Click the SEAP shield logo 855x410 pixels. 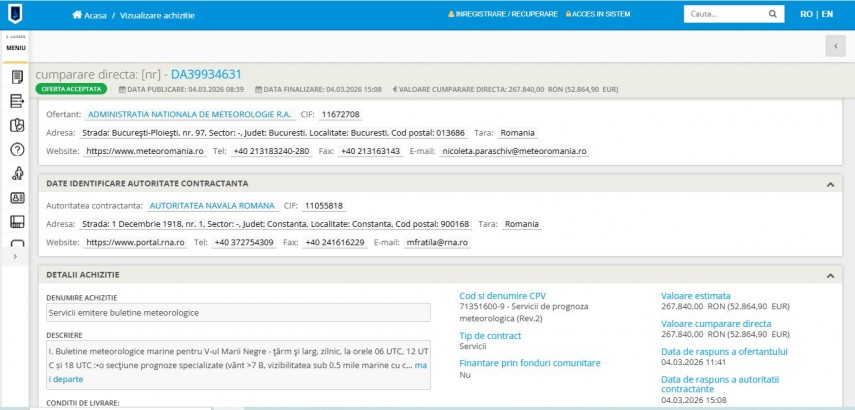click(16, 15)
